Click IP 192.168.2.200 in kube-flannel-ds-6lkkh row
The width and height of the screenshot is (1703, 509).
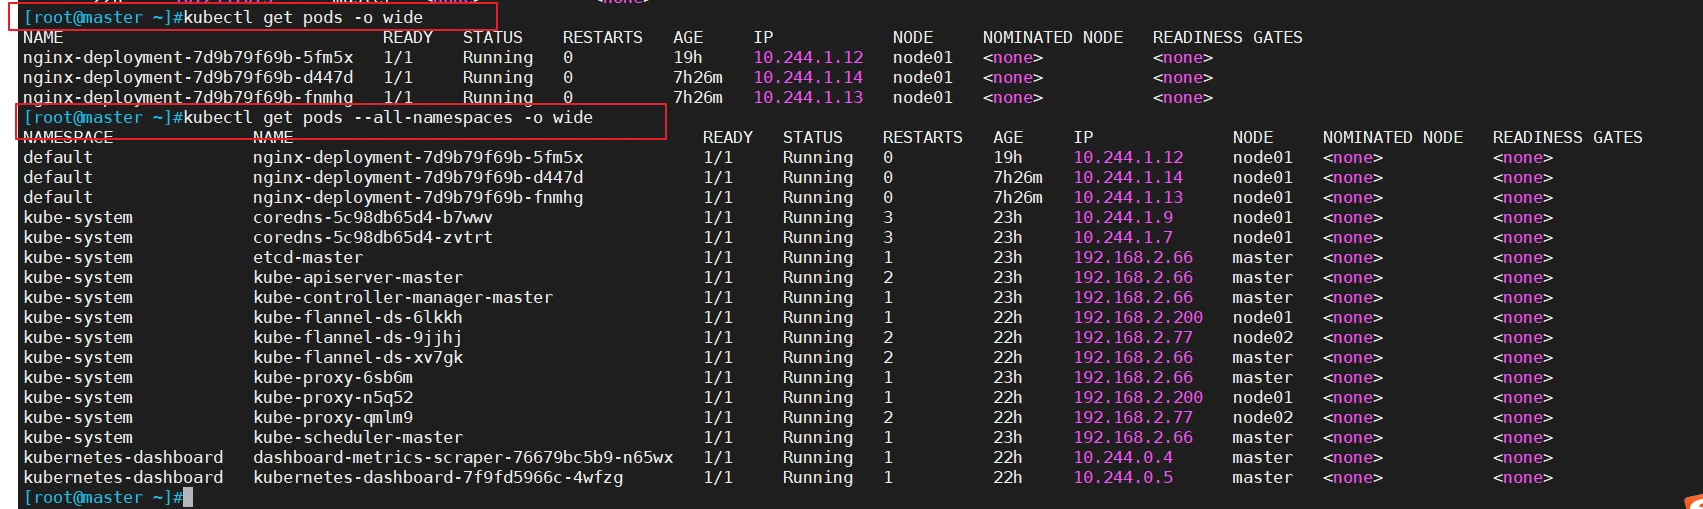[x=1138, y=317]
